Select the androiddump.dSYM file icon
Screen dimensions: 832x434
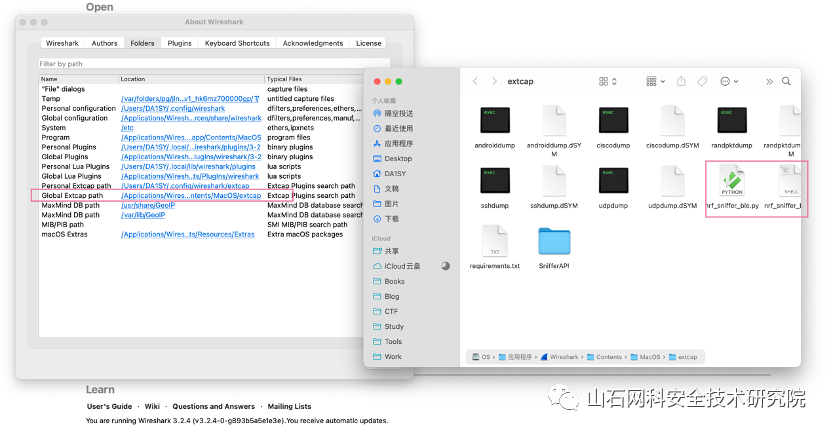(x=554, y=121)
